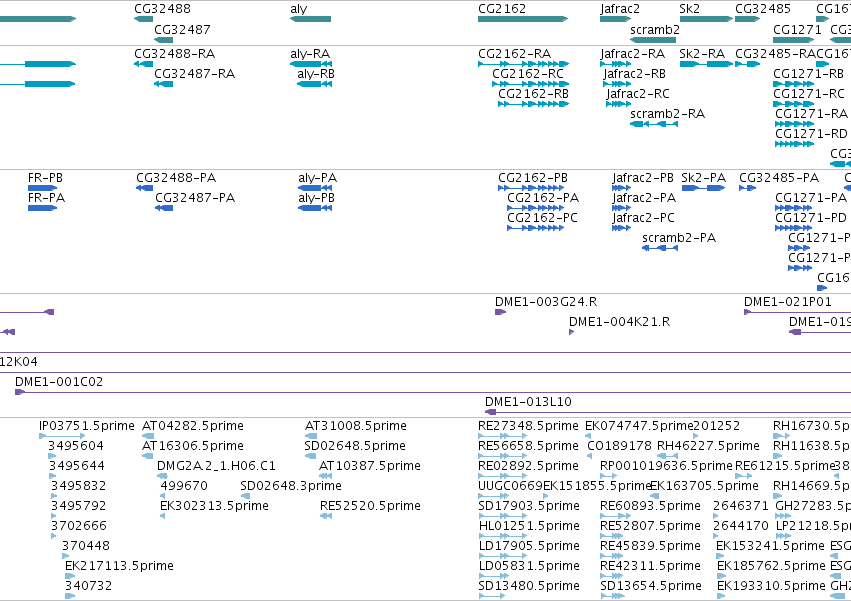
Task: Click protein CG2162-PA
Action: point(536,208)
